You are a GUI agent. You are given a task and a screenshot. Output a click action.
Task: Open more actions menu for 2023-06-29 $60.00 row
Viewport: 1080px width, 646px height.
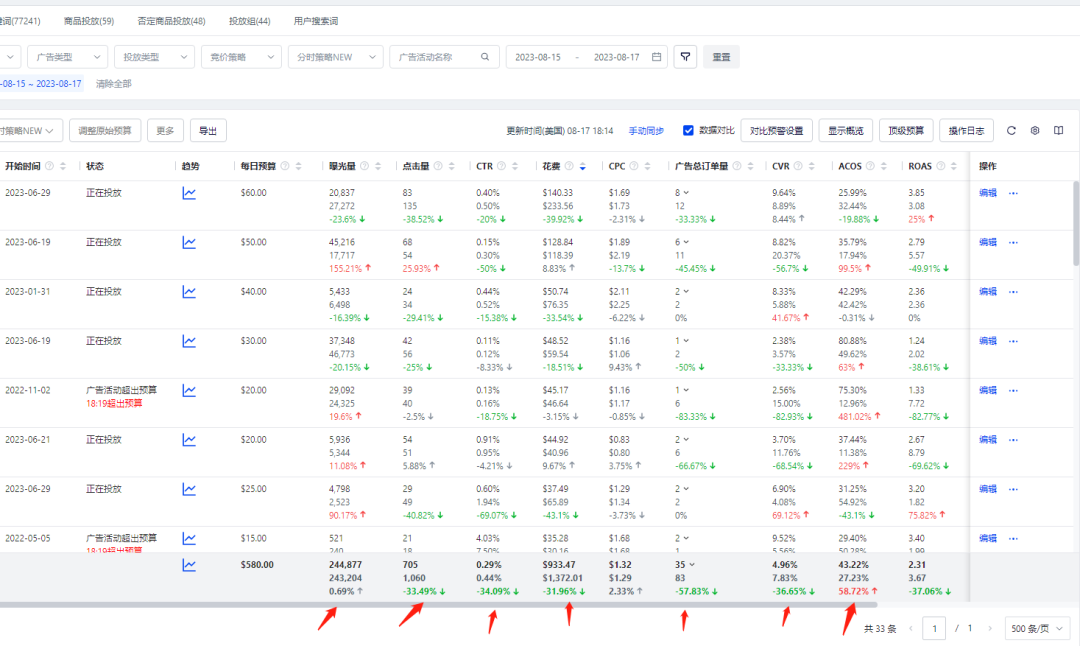pos(1013,194)
